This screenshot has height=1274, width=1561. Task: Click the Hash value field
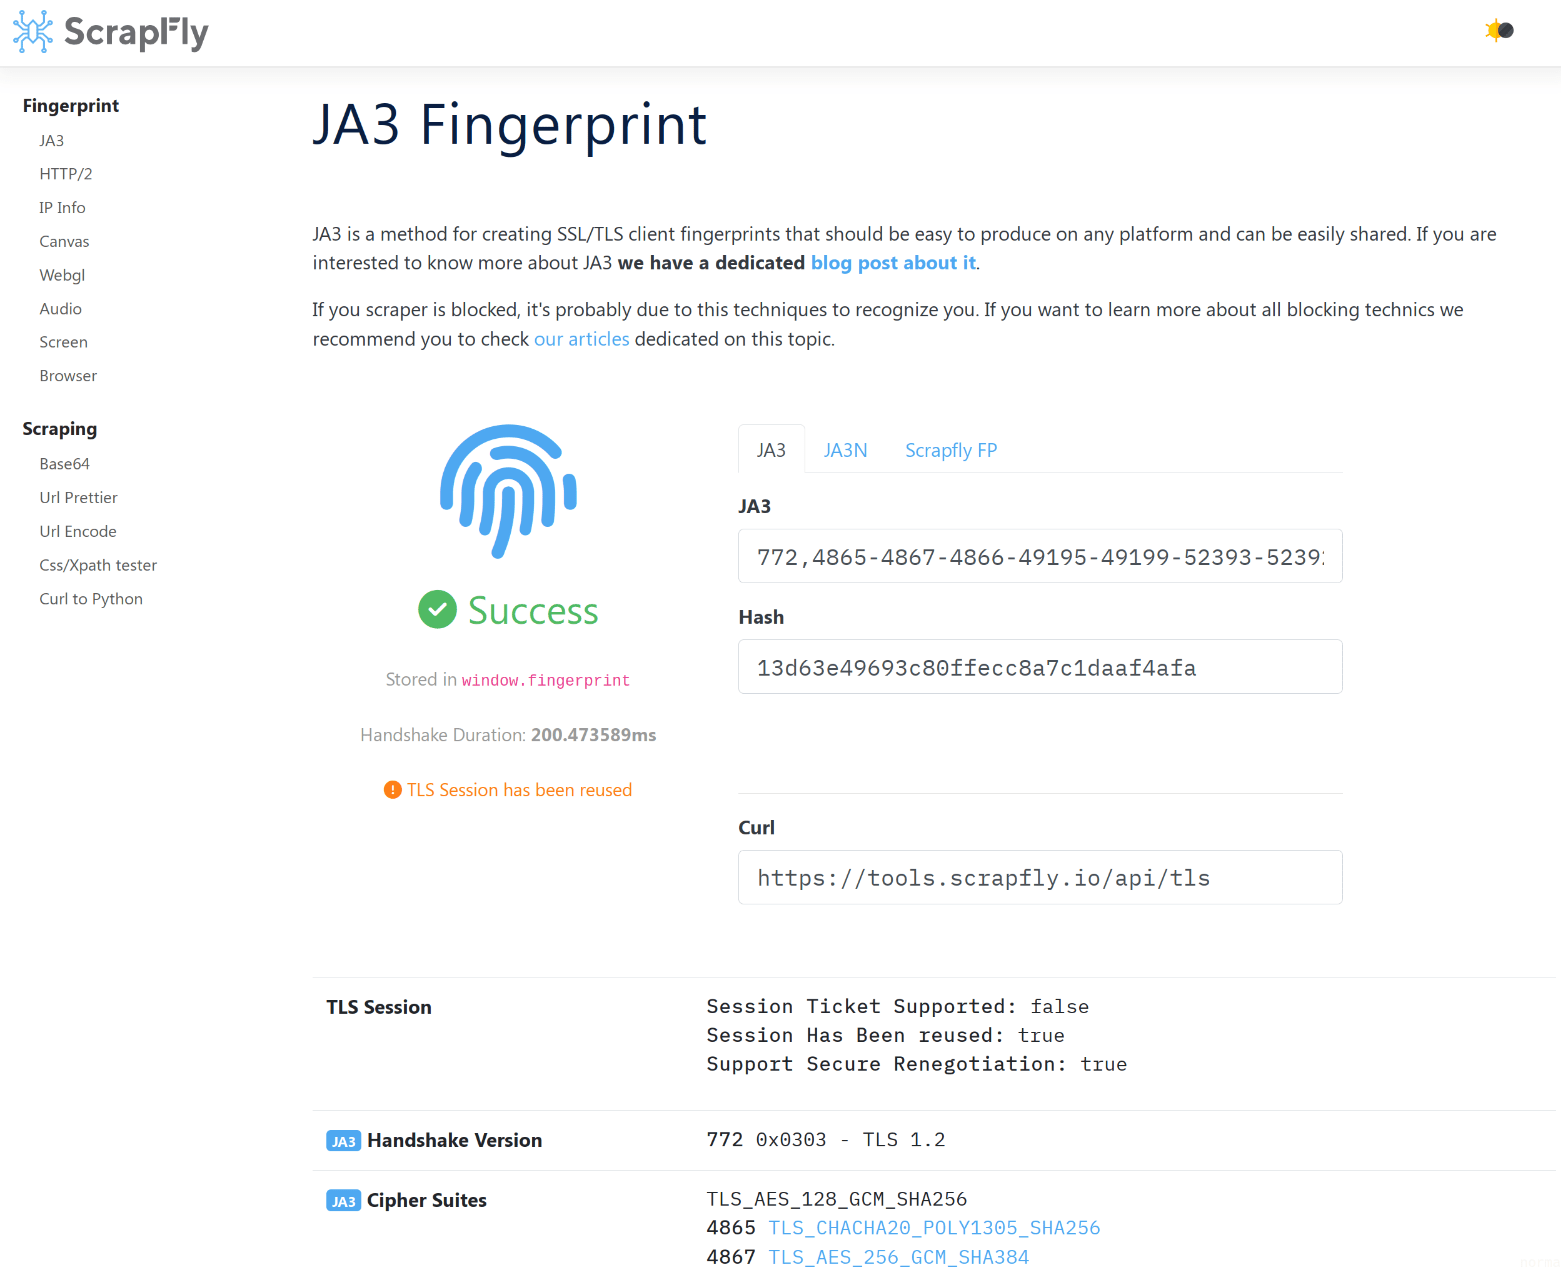[1040, 666]
